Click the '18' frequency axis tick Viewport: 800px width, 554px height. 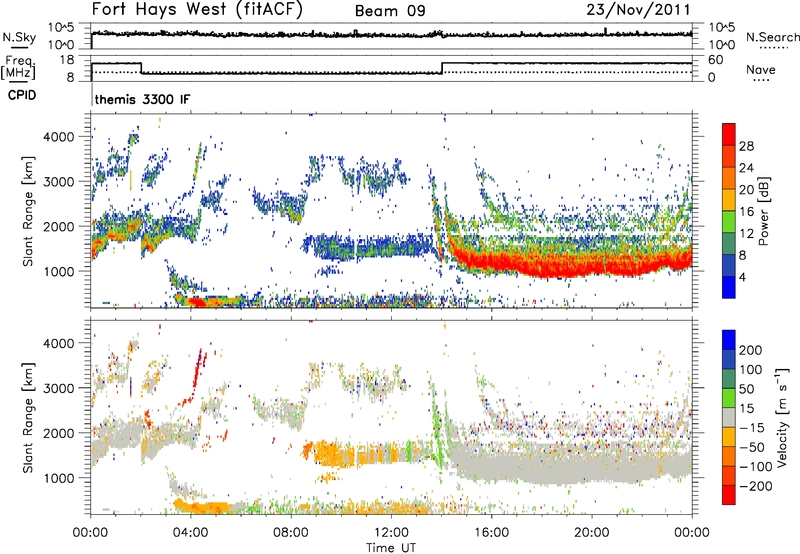(x=67, y=60)
